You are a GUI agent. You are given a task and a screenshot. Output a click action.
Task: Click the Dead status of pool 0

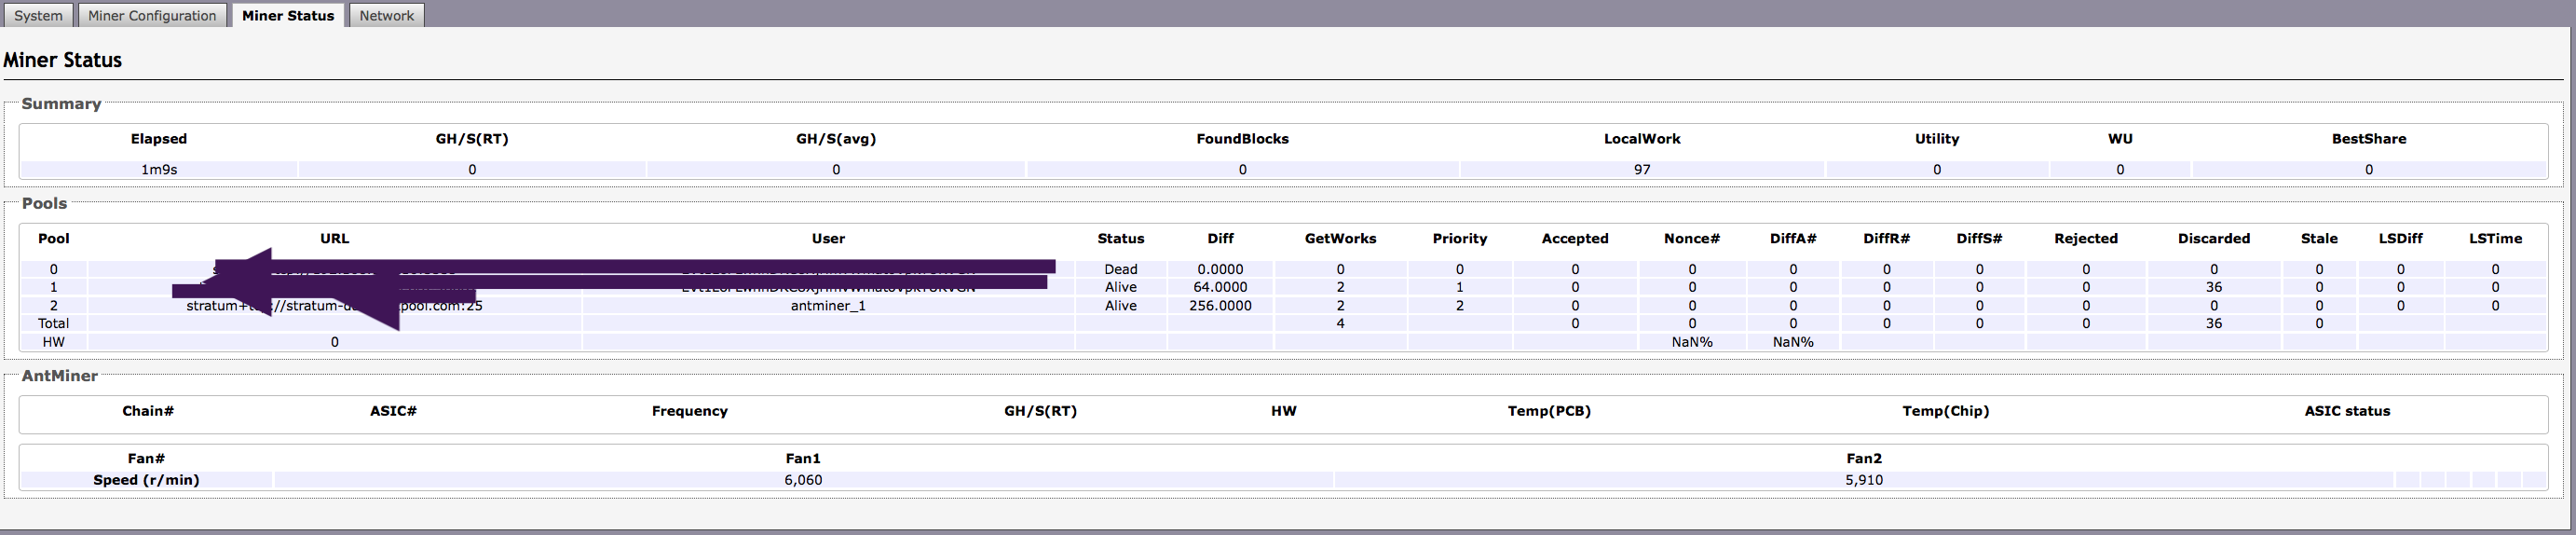1120,269
